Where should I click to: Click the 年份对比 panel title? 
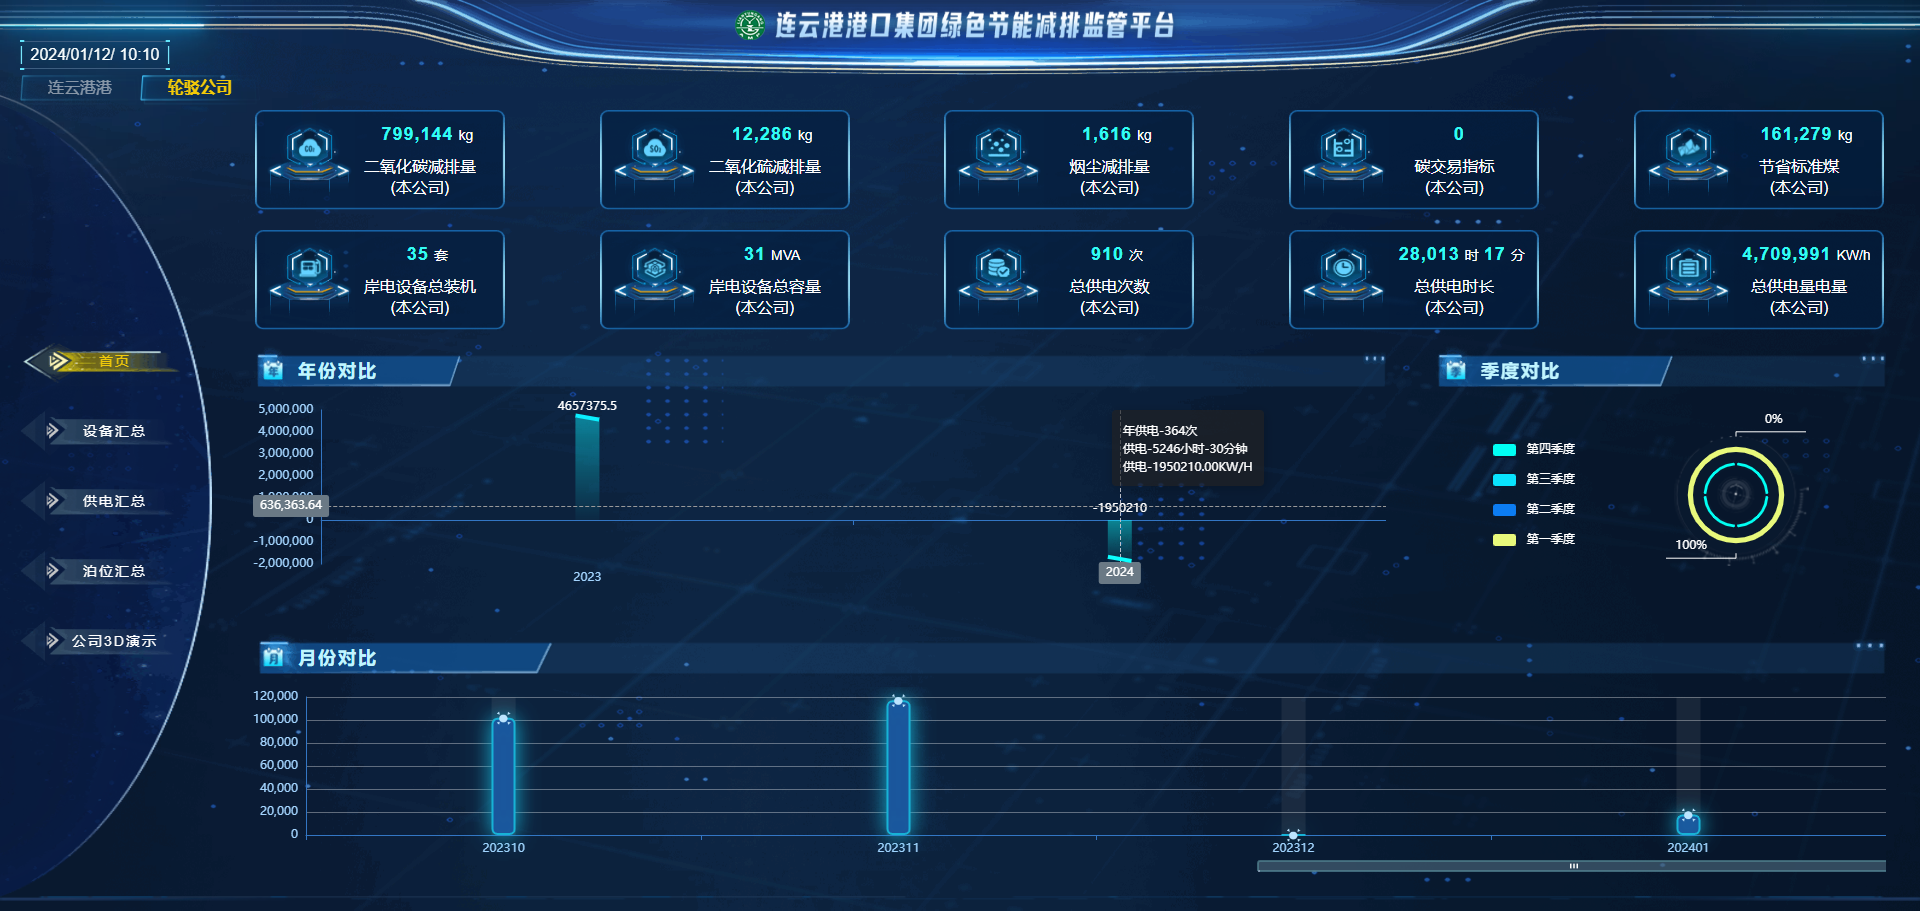click(x=337, y=371)
